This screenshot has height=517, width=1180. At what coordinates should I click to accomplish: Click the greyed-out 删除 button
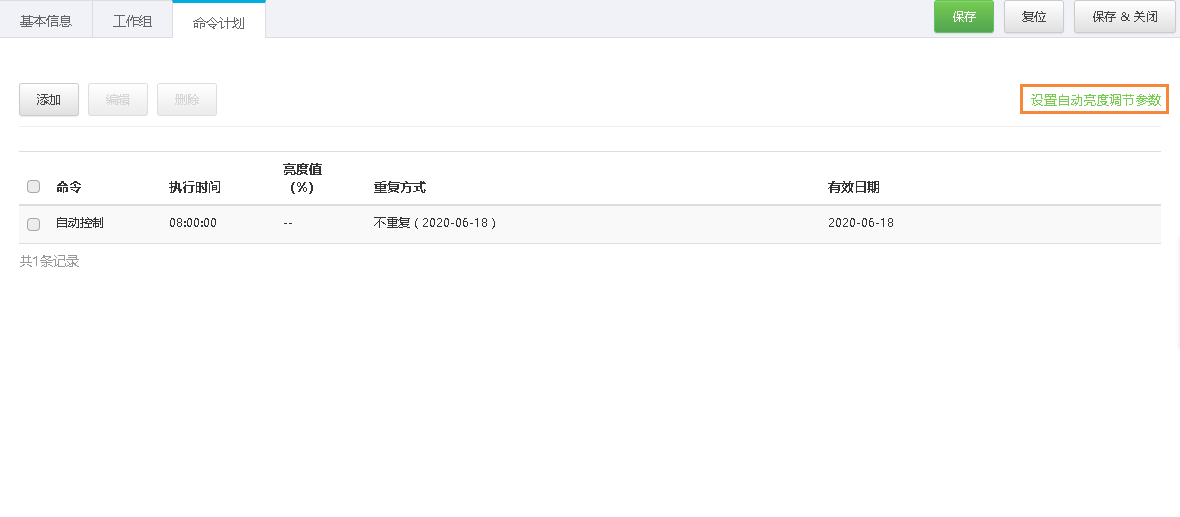[187, 99]
